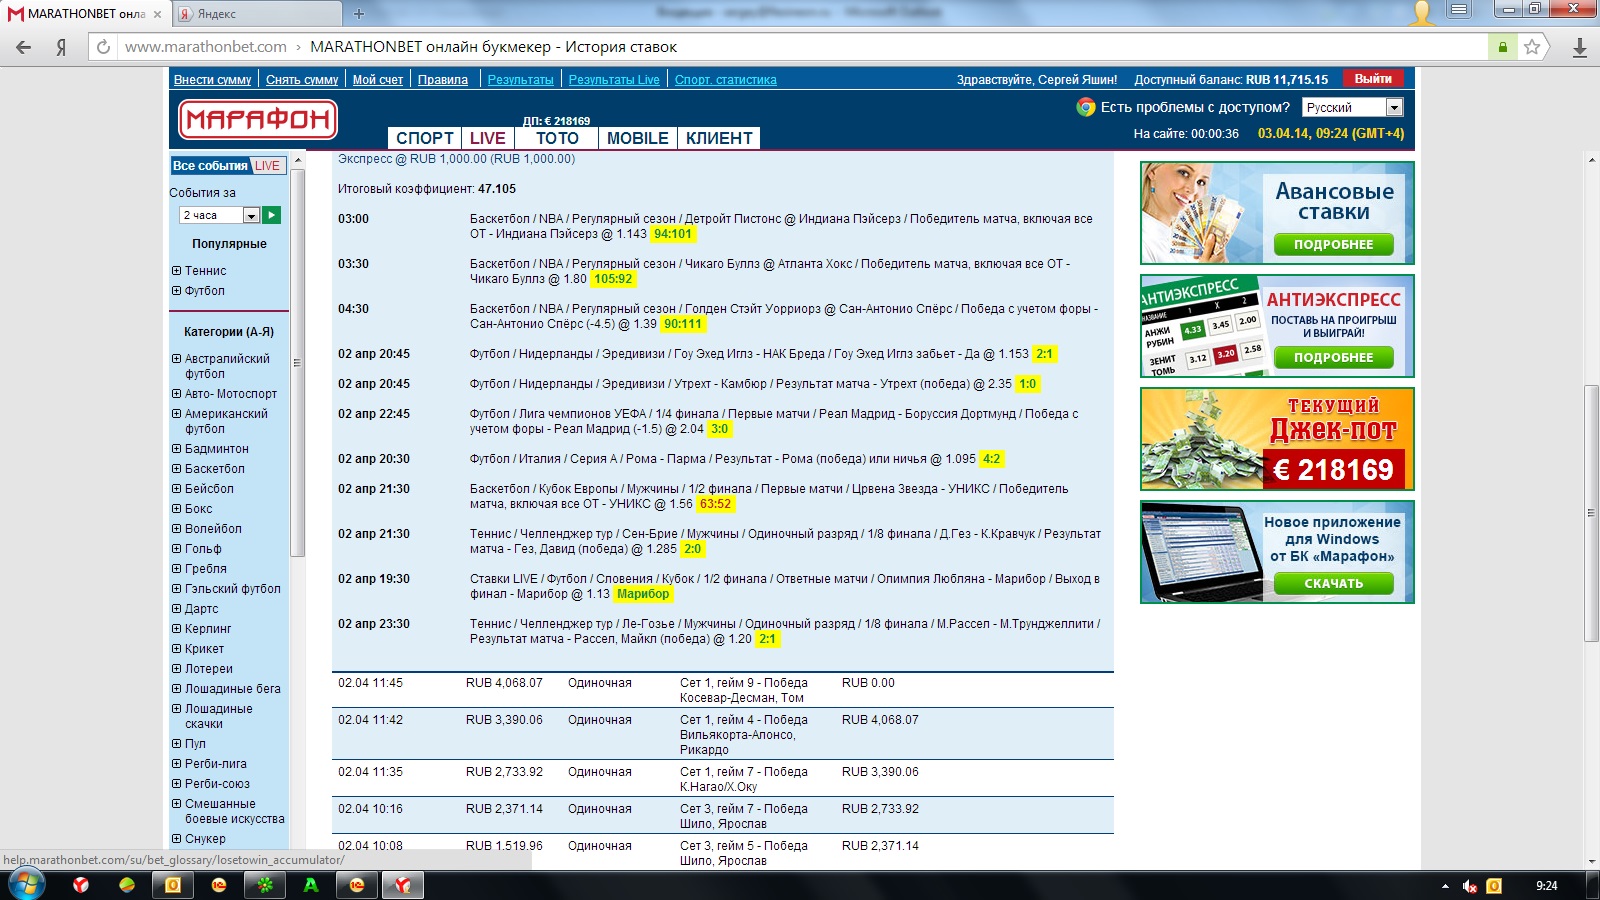Open a new browser tab with plus
The height and width of the screenshot is (900, 1600).
tap(359, 14)
